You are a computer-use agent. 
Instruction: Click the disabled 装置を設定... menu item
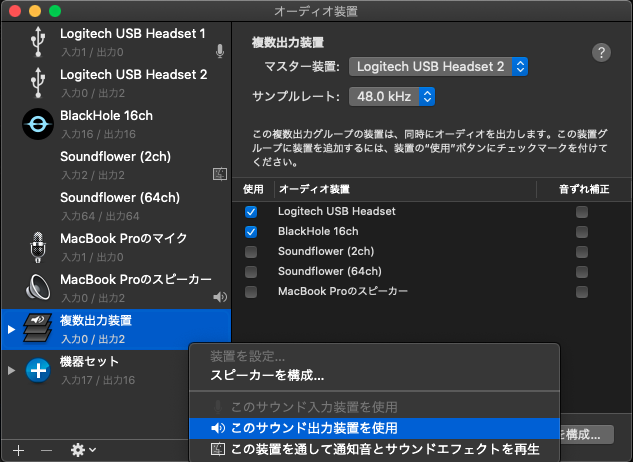[374, 357]
